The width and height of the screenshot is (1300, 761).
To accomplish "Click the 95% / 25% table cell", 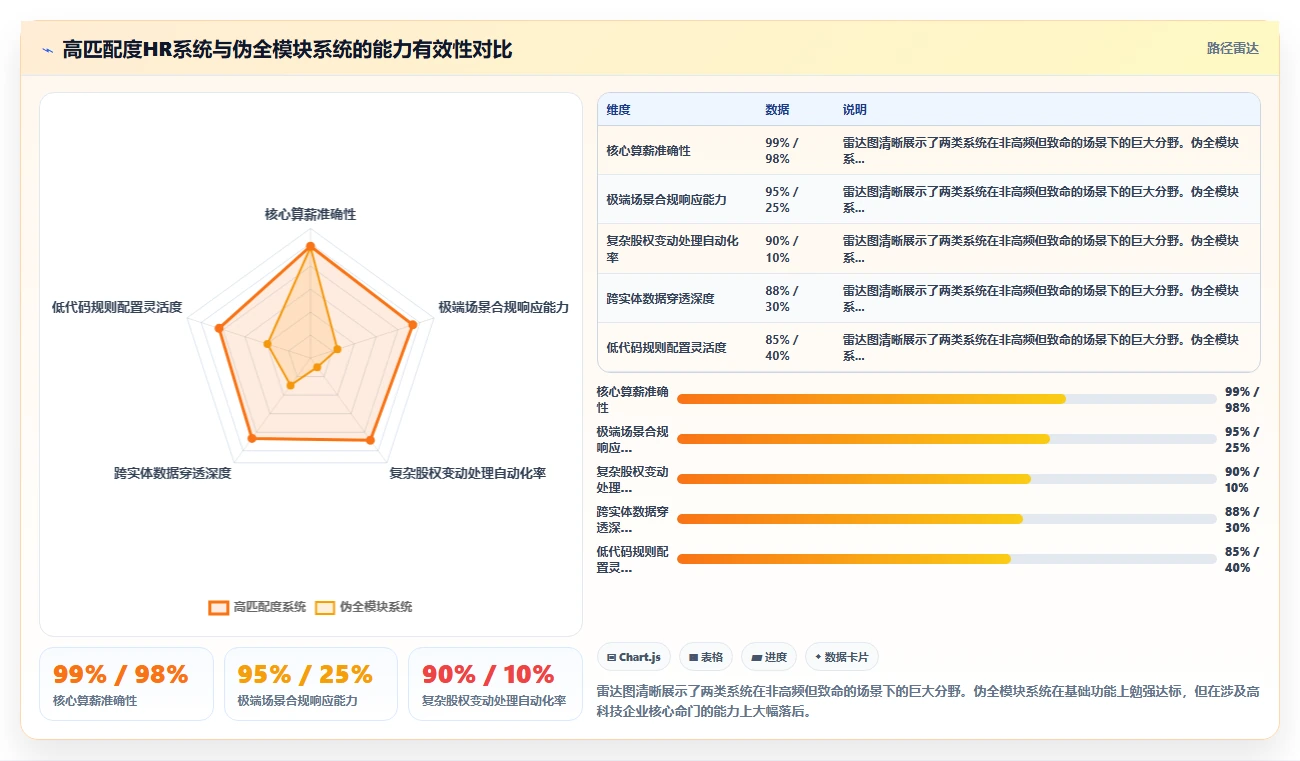I will [x=782, y=200].
